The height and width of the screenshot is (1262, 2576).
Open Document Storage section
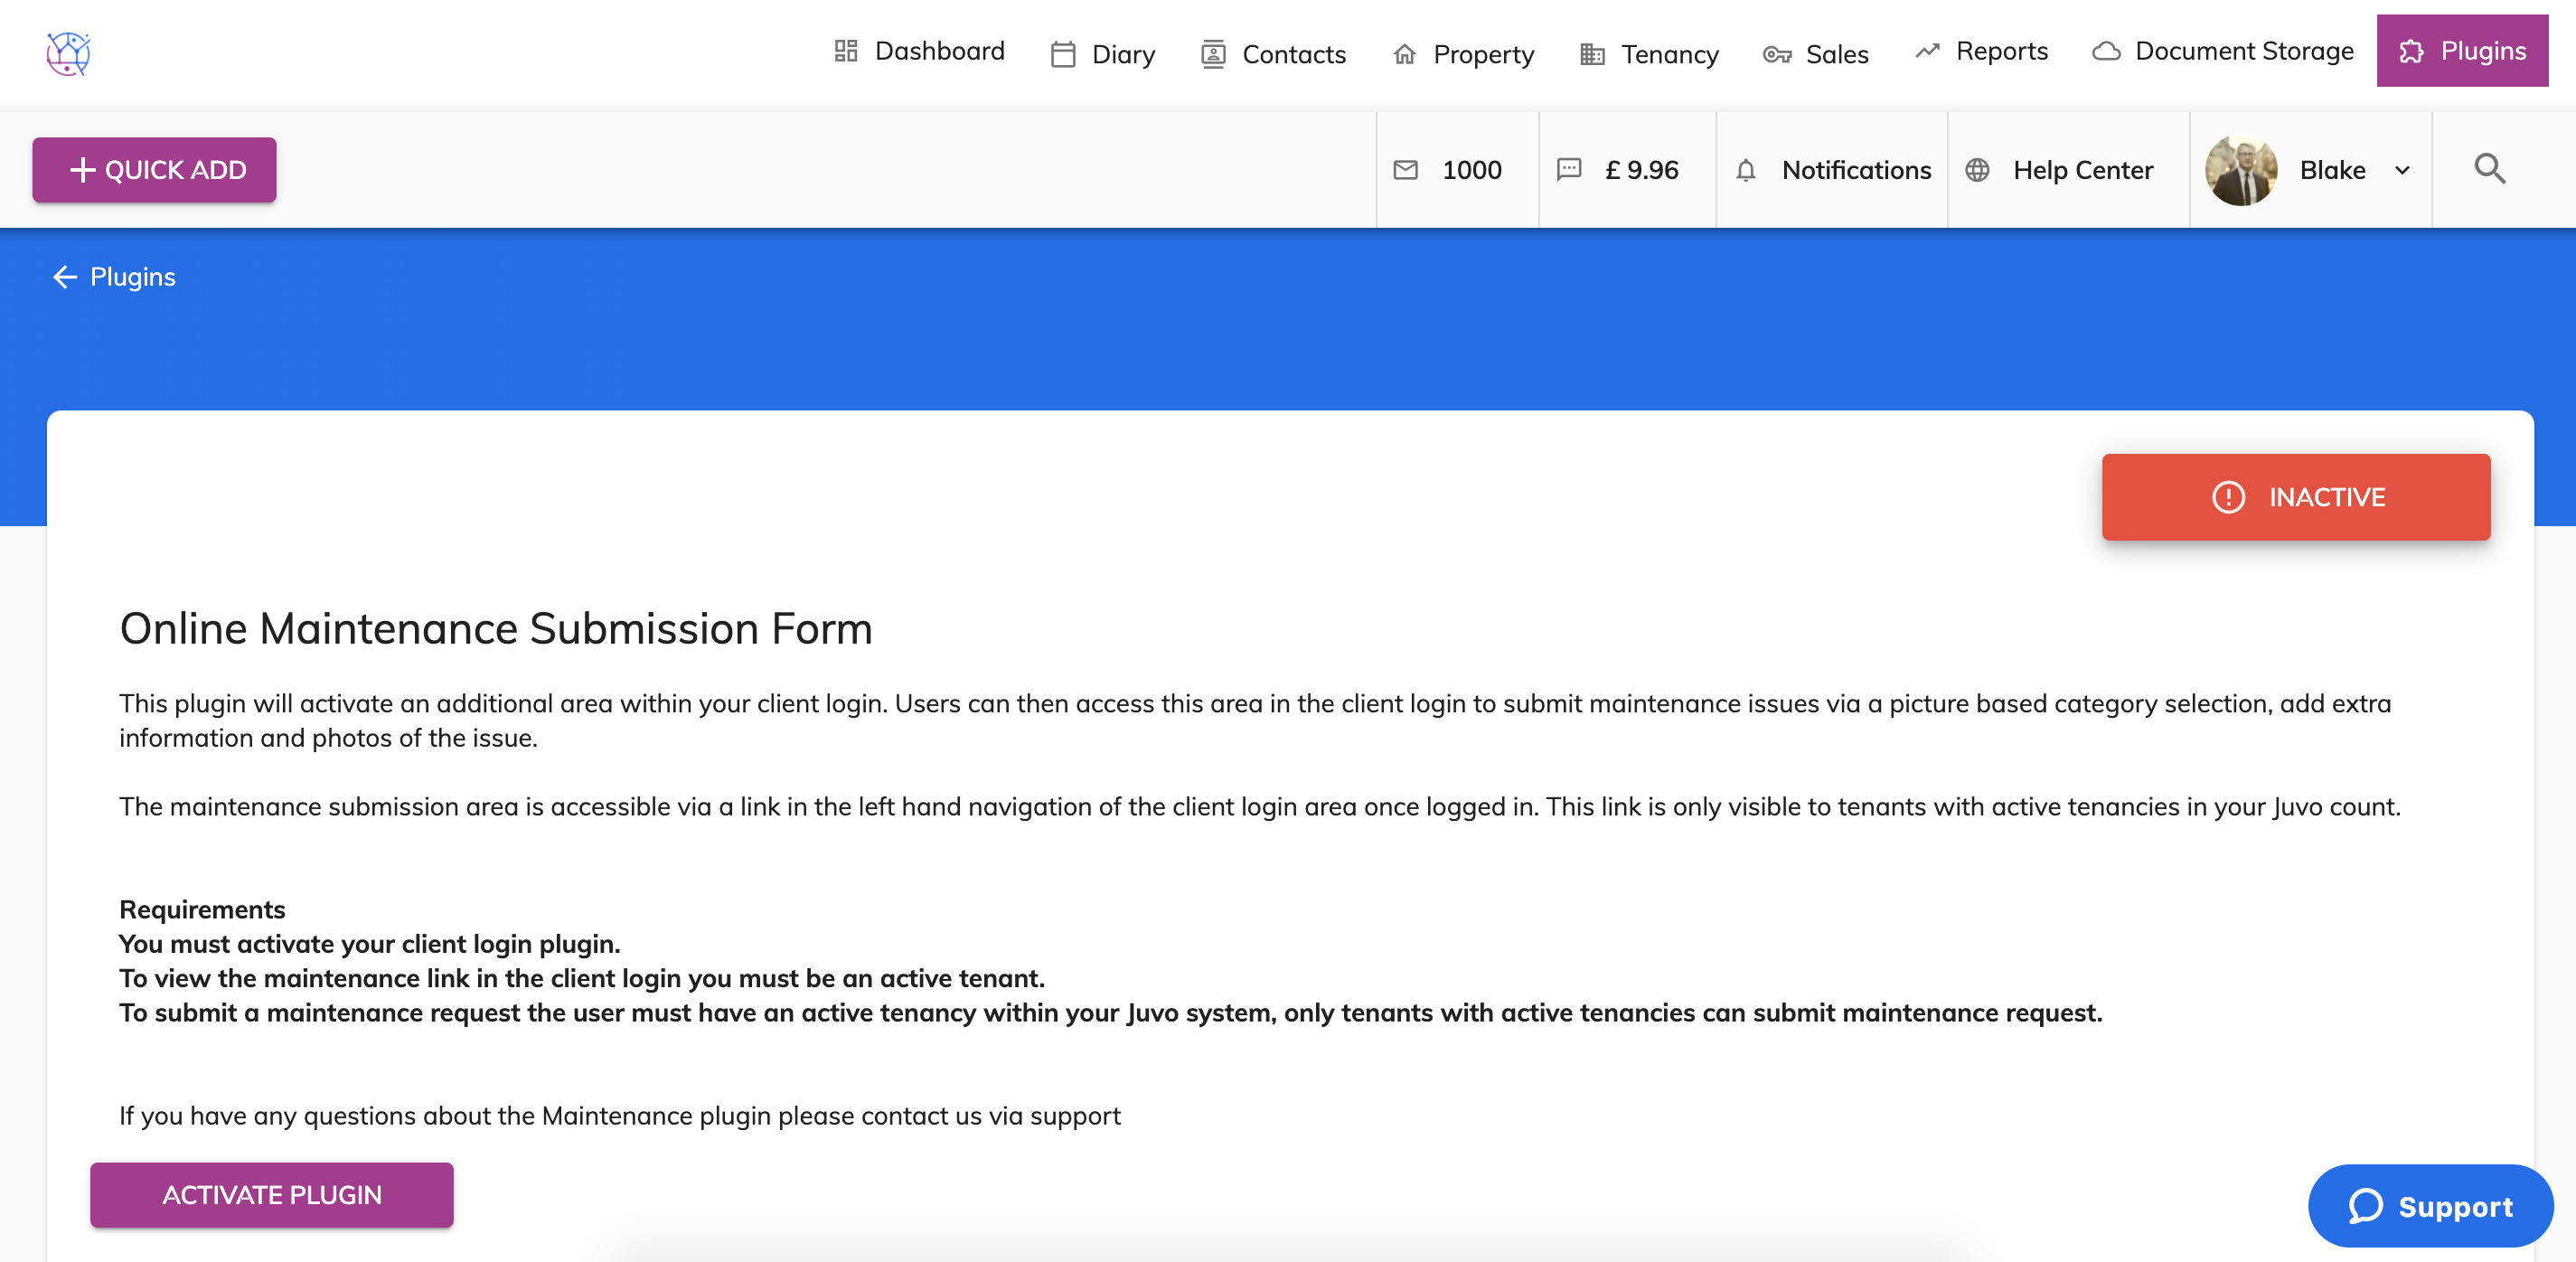coord(2223,51)
